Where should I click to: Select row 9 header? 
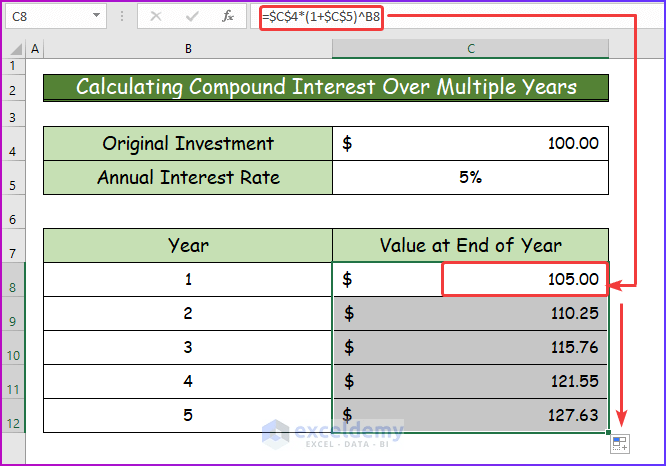13,313
